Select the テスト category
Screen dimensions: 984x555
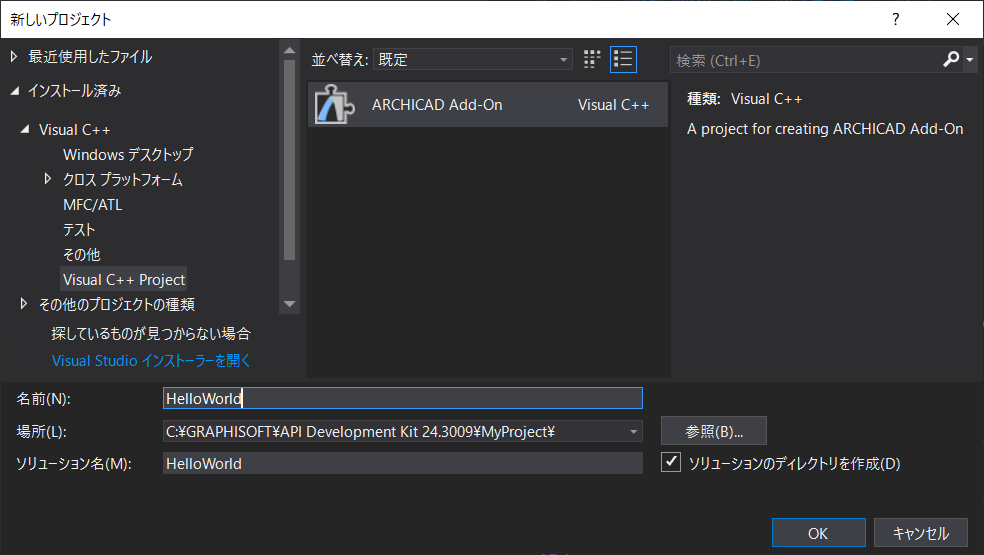(79, 230)
